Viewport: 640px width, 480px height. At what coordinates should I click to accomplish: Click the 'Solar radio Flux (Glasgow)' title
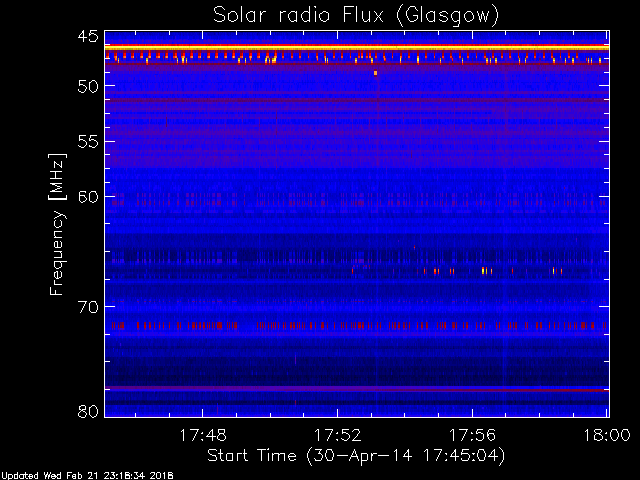click(356, 16)
